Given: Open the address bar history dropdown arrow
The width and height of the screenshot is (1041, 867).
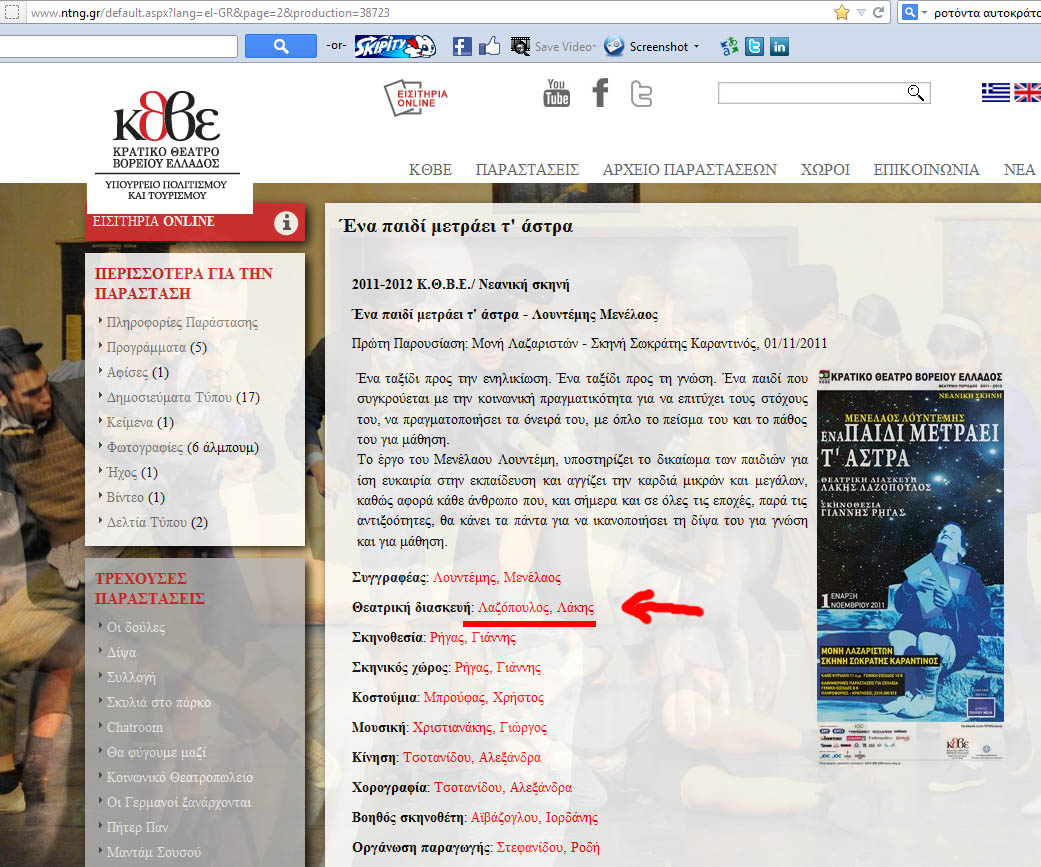Looking at the screenshot, I should [861, 12].
